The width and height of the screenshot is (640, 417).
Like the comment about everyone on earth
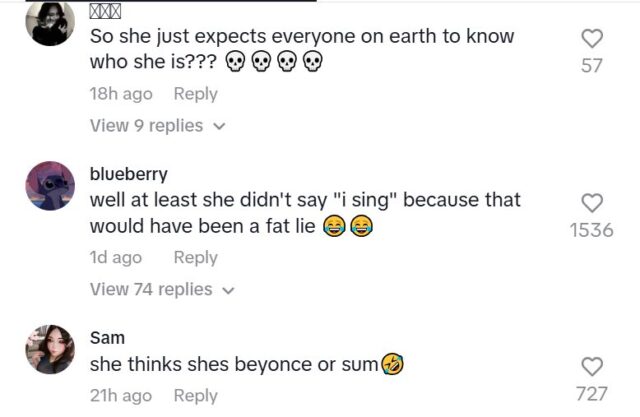[x=592, y=38]
